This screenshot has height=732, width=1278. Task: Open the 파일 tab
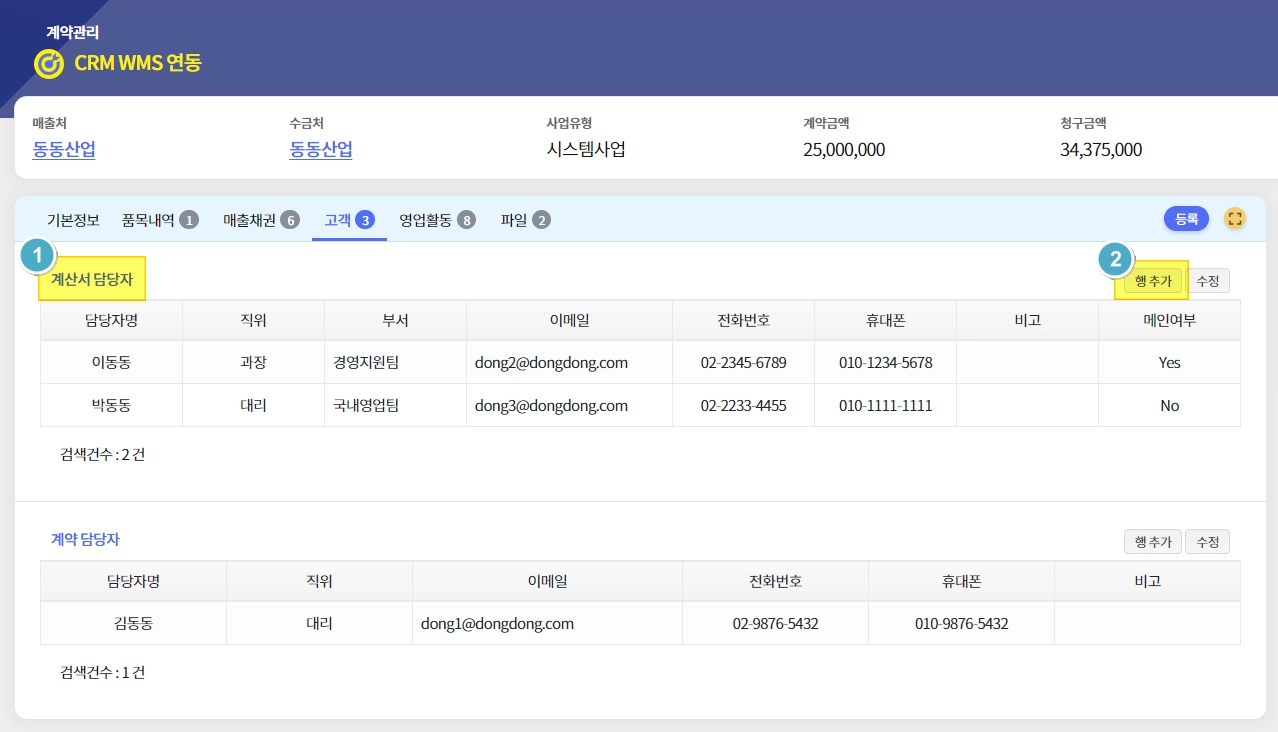click(525, 220)
